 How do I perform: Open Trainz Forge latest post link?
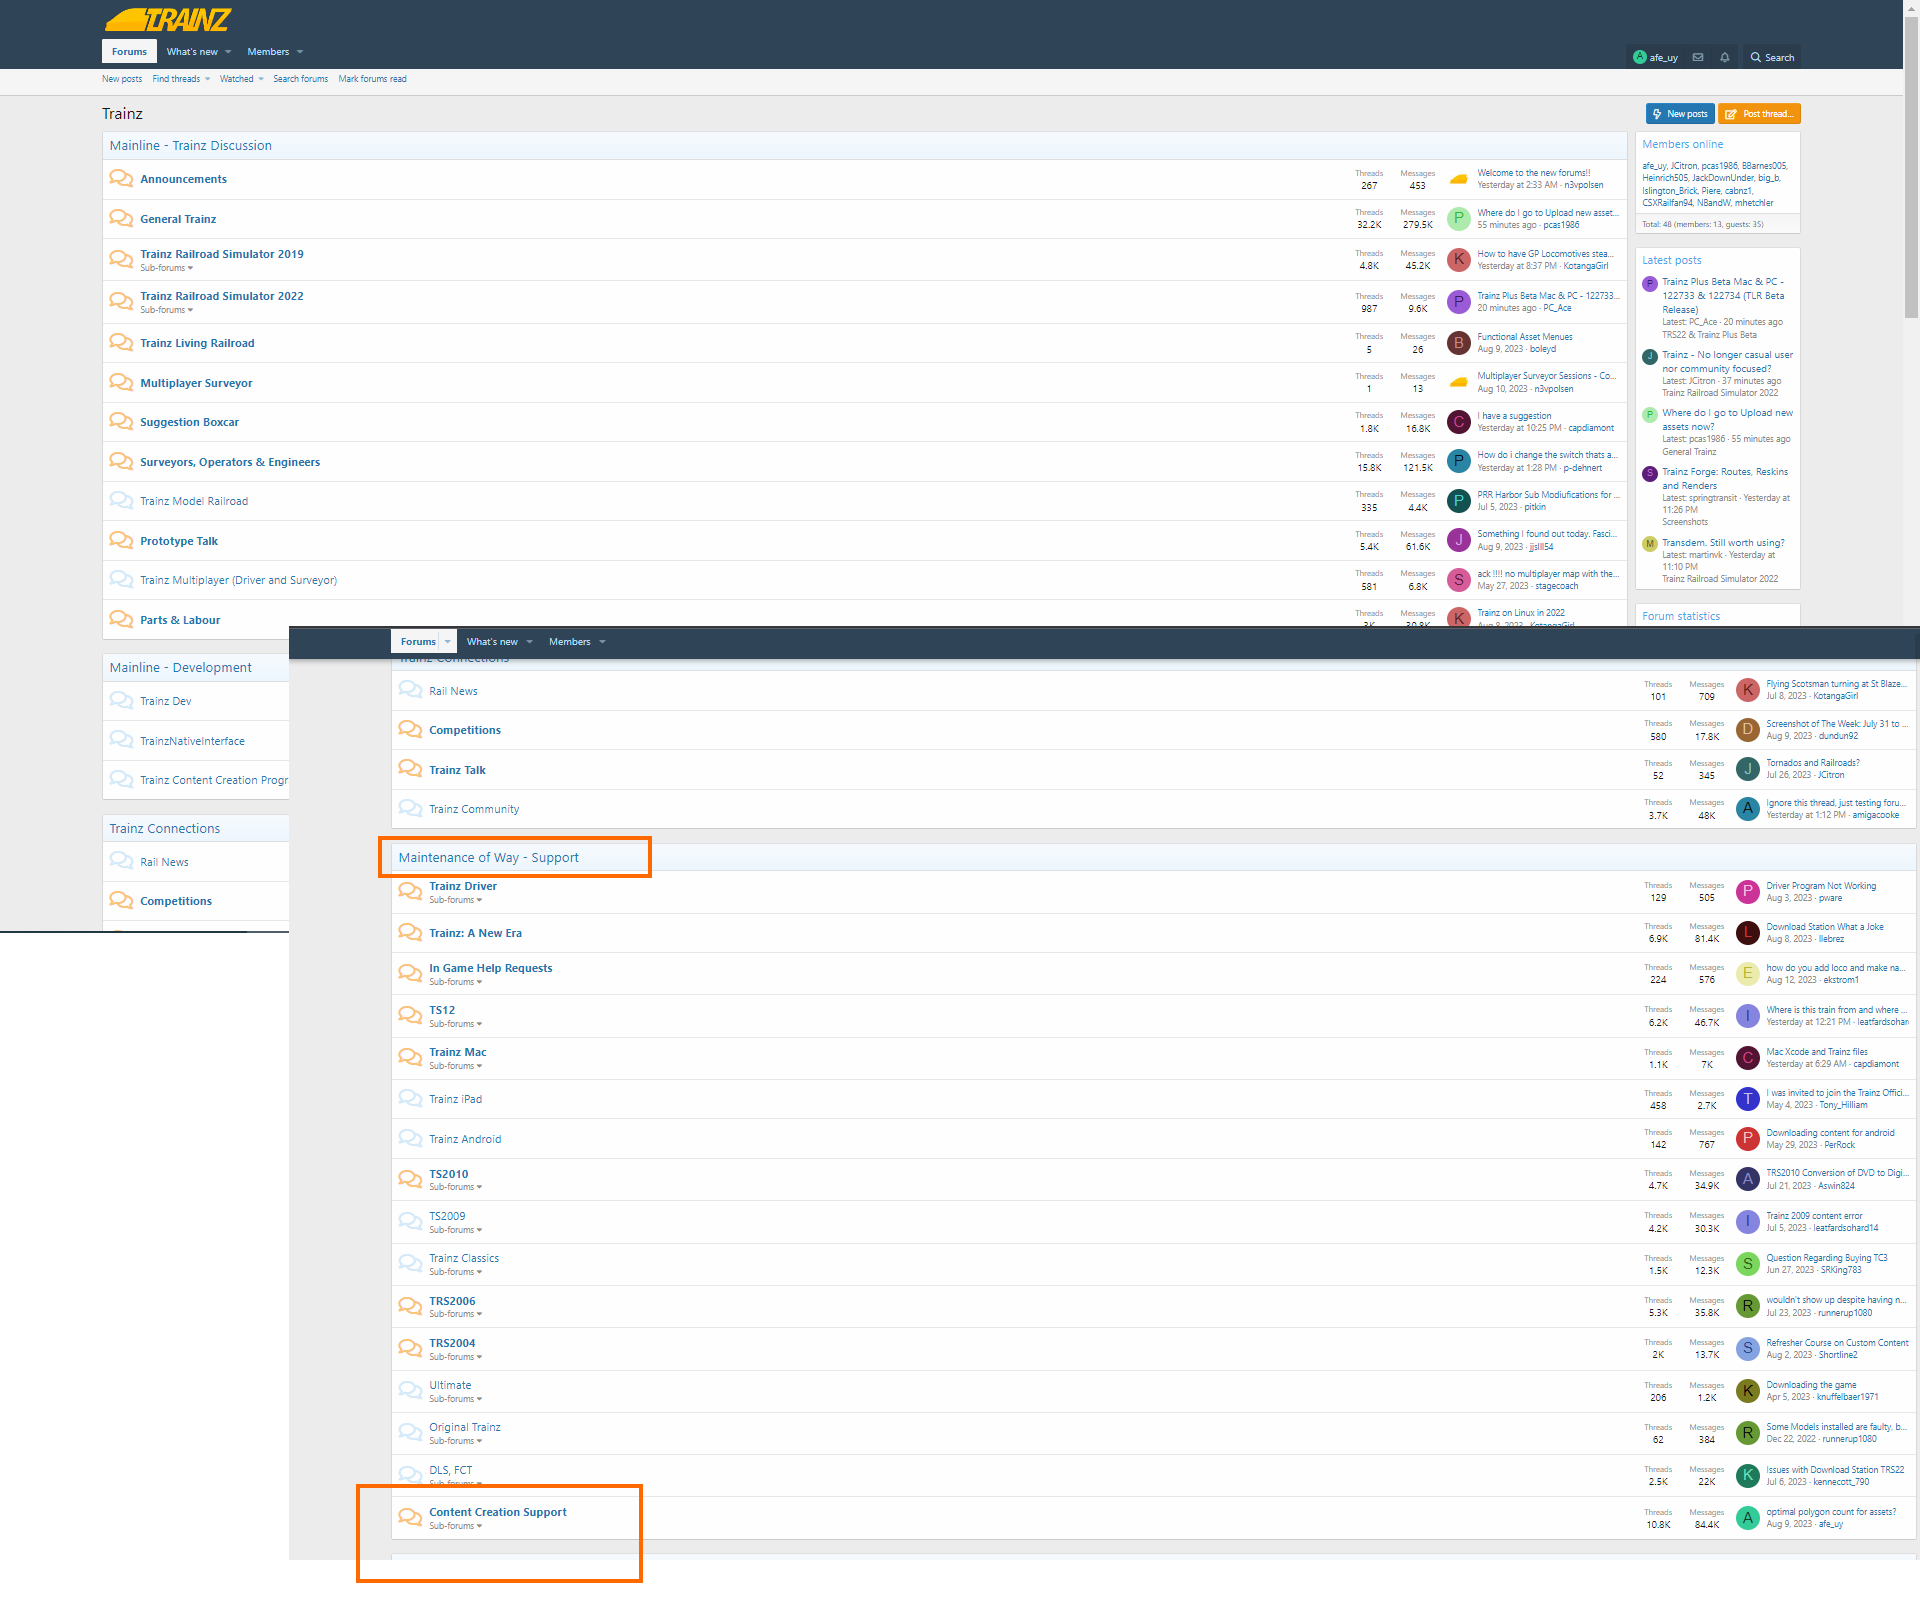point(1725,479)
